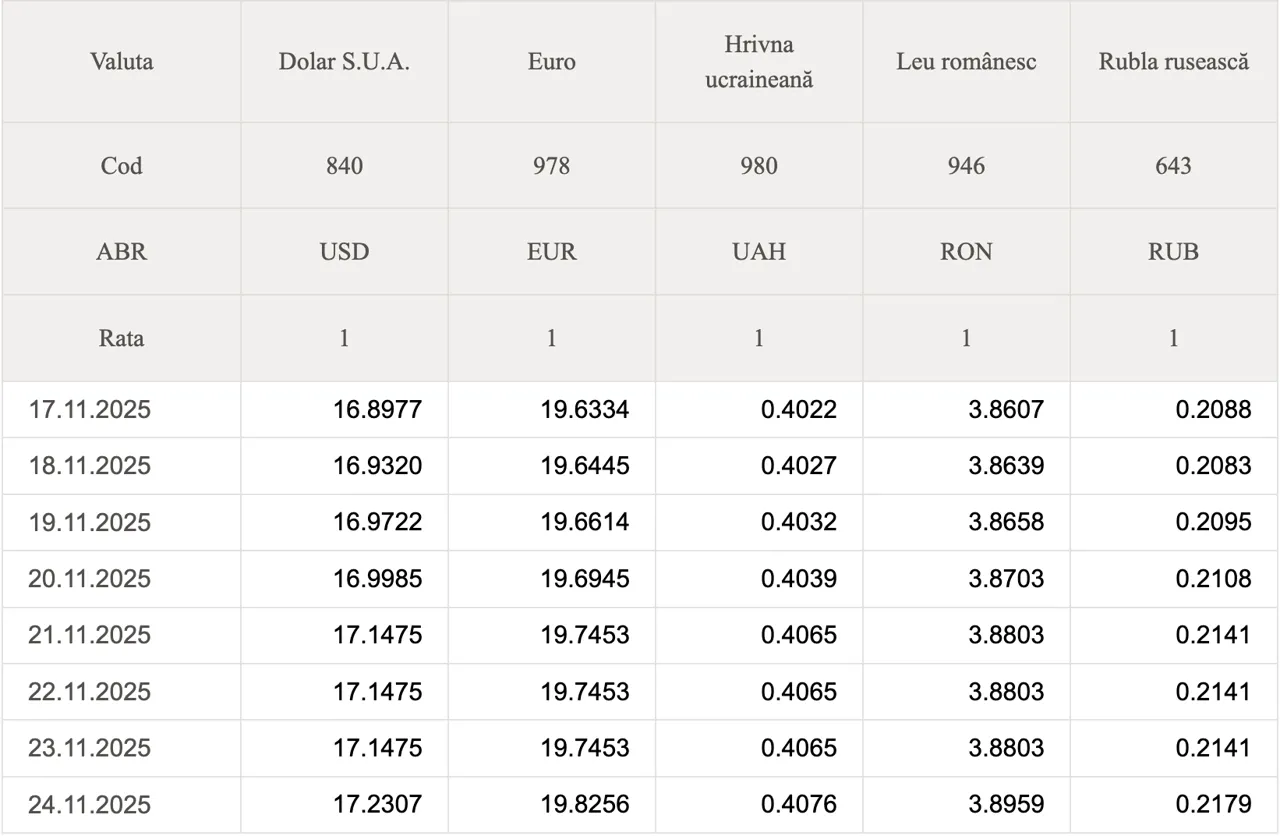Screen dimensions: 1280x836
Task: Click the Valuta header cell
Action: [121, 62]
